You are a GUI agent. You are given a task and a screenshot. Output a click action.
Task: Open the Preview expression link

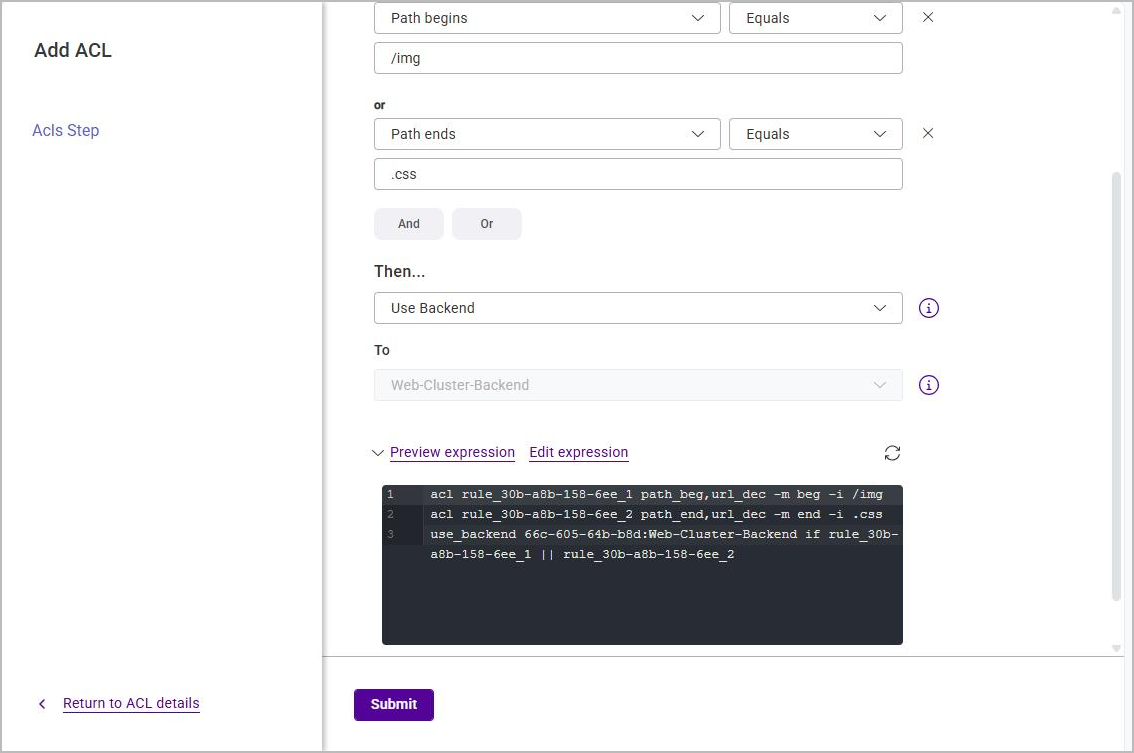[452, 452]
